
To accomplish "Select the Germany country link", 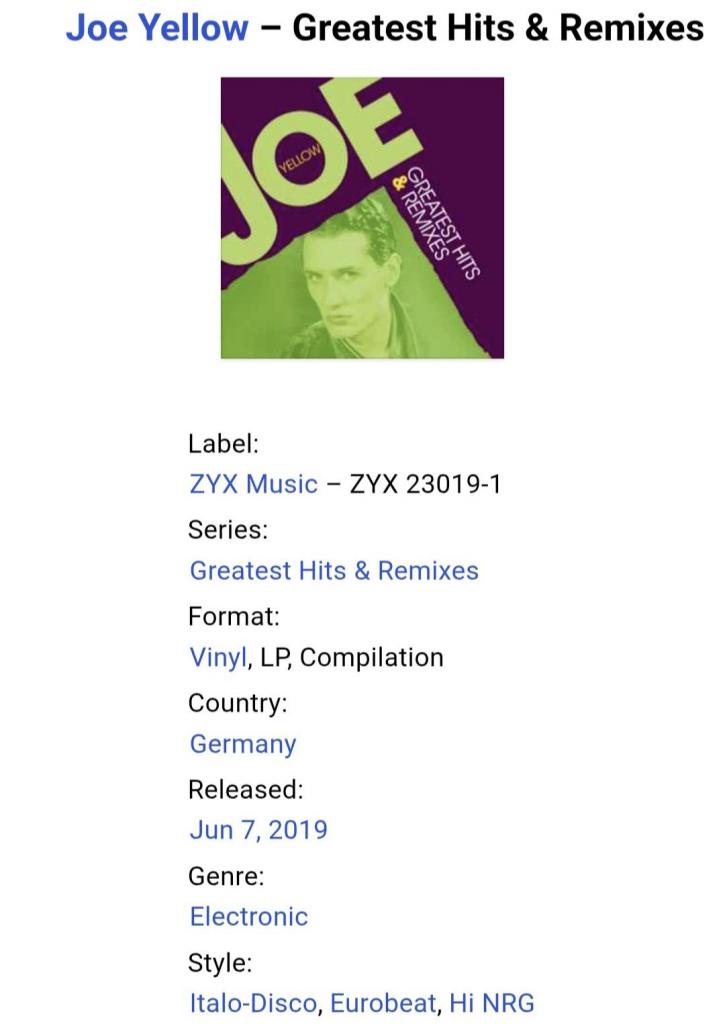I will pos(243,744).
